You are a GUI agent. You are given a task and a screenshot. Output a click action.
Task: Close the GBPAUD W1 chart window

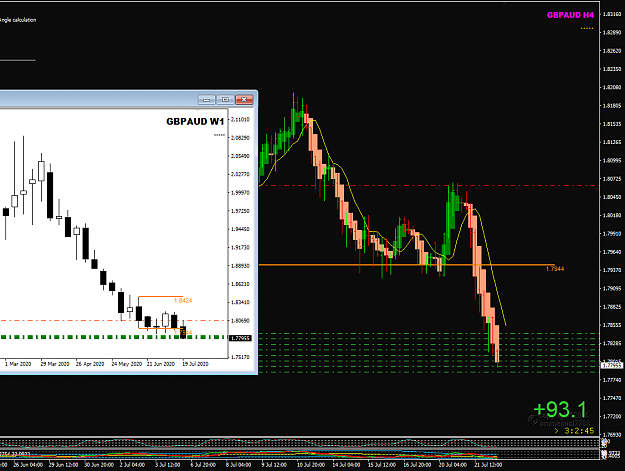244,100
